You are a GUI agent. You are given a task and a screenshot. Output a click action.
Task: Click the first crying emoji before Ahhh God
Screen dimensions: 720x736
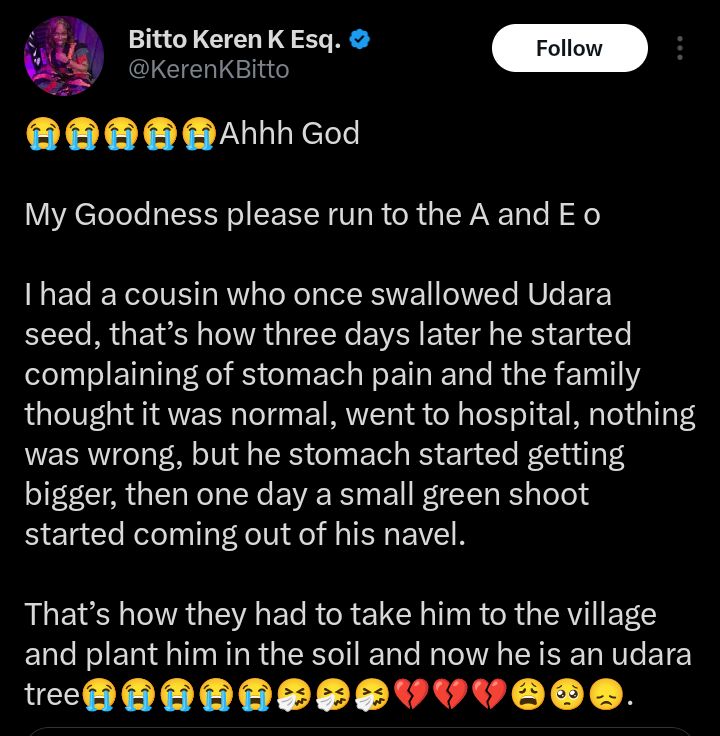[x=44, y=134]
